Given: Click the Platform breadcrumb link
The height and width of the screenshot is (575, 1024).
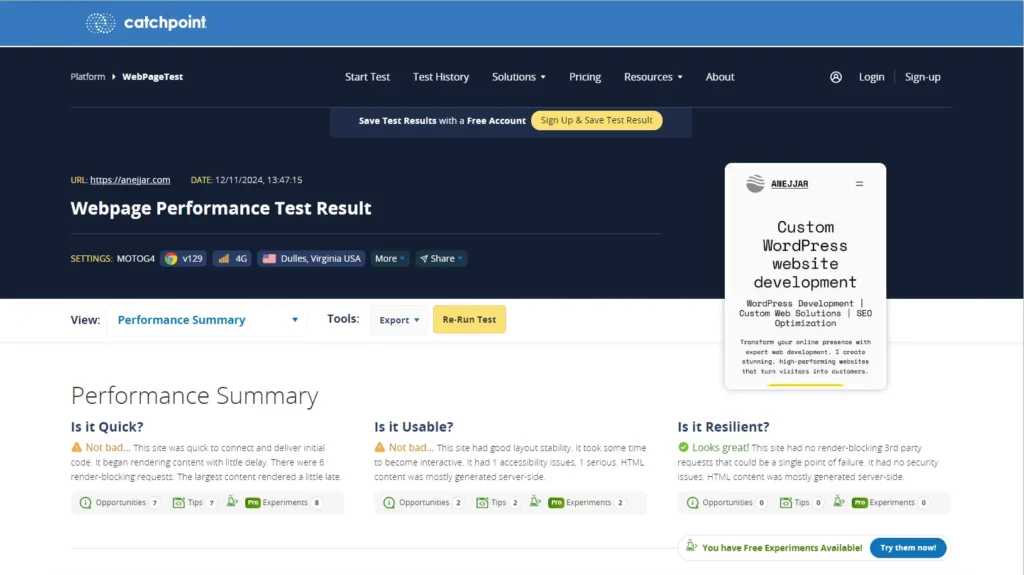Looking at the screenshot, I should 88,77.
